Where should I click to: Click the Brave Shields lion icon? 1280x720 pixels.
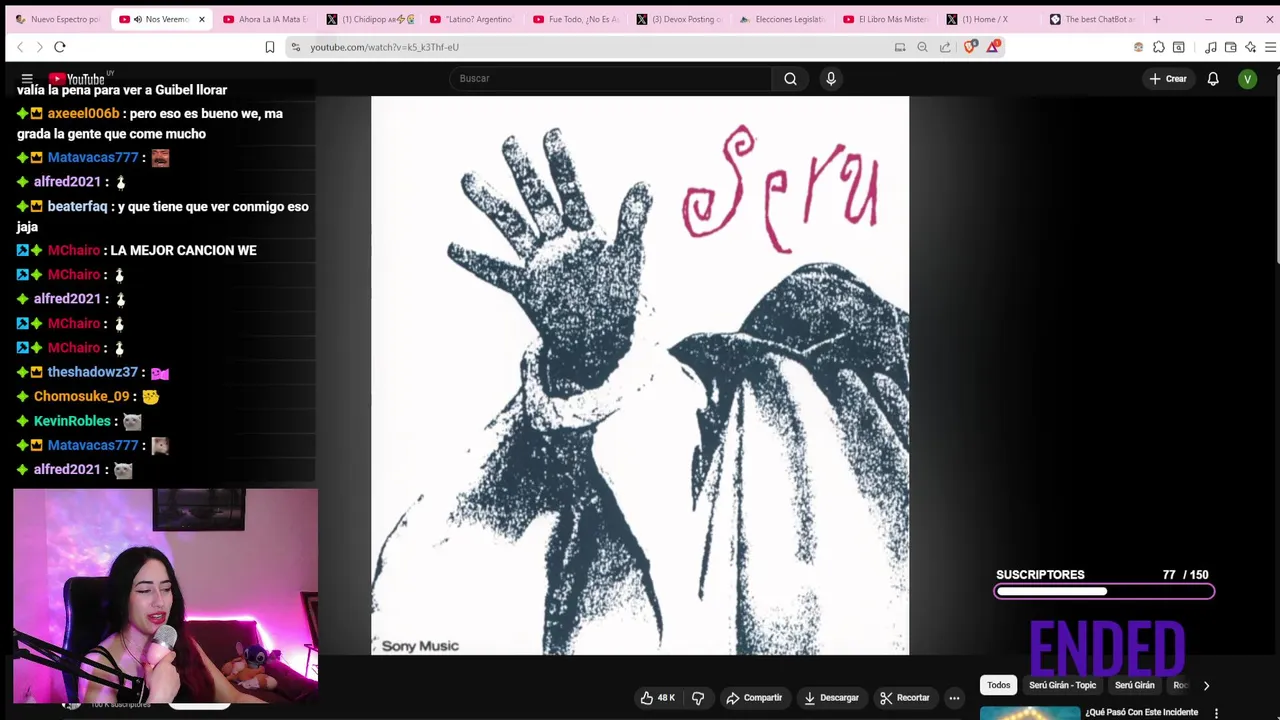point(970,46)
